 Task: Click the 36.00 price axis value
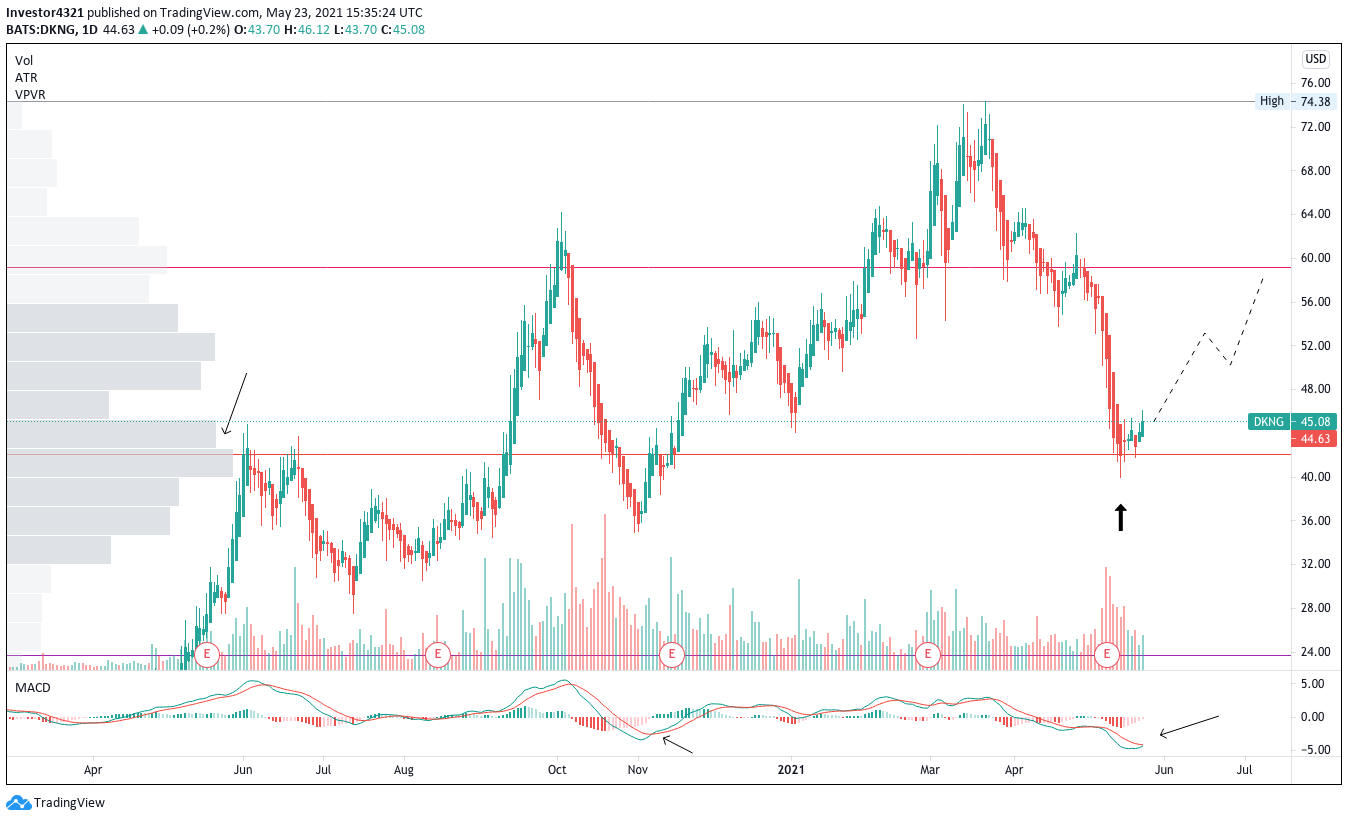point(1315,521)
